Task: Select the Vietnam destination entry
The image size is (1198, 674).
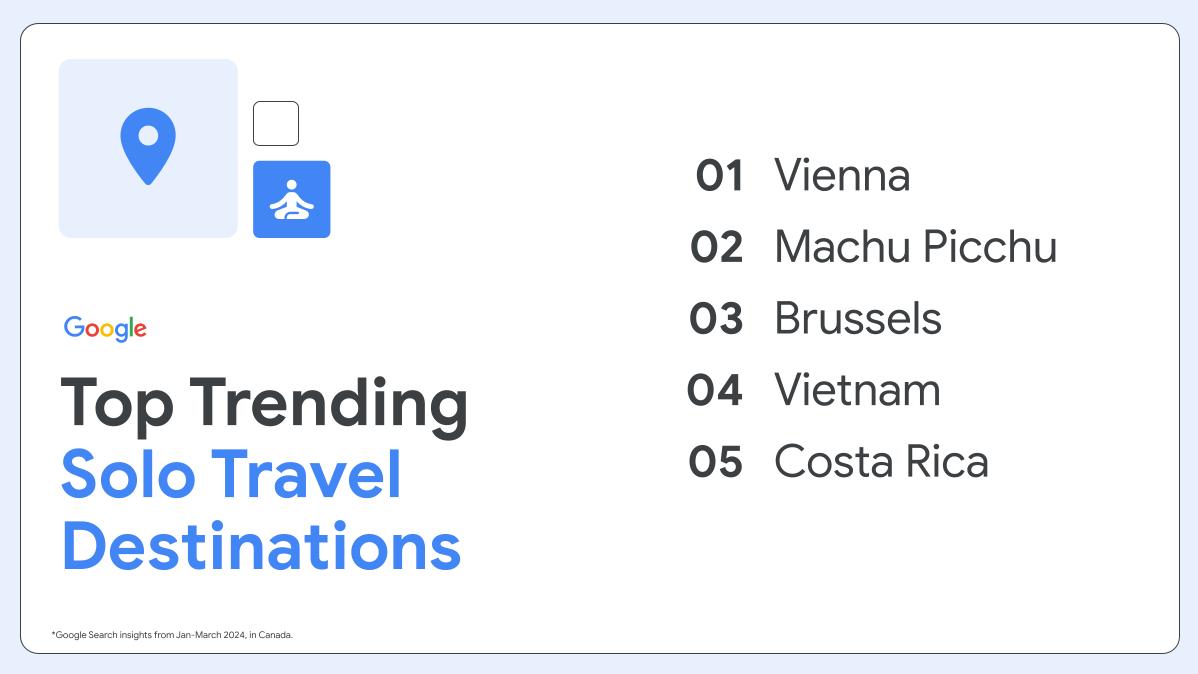Action: 857,390
